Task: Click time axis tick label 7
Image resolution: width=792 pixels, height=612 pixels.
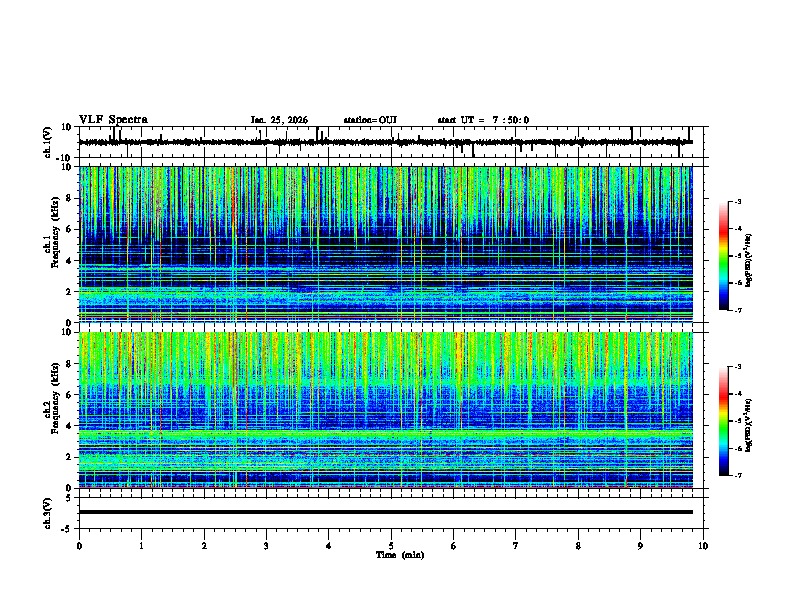Action: (516, 546)
